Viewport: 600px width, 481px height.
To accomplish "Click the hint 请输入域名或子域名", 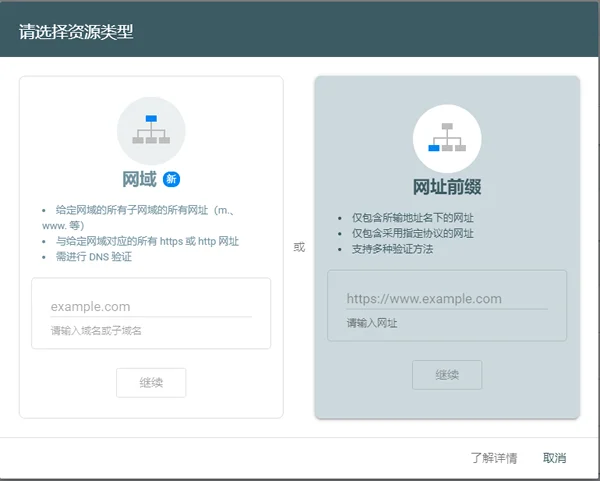I will (96, 331).
